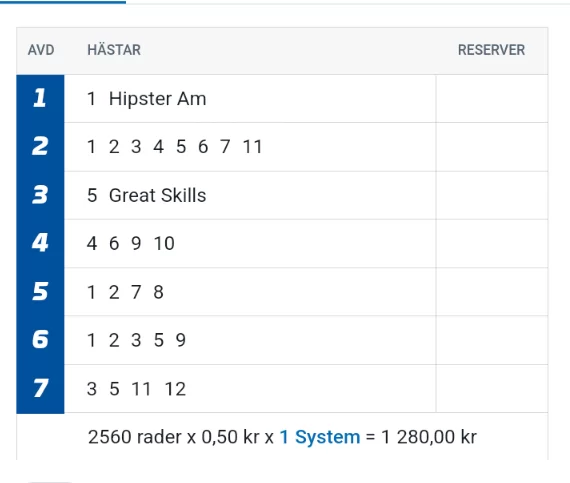Click horse number 7 in race 5
Image resolution: width=570 pixels, height=483 pixels.
click(136, 292)
